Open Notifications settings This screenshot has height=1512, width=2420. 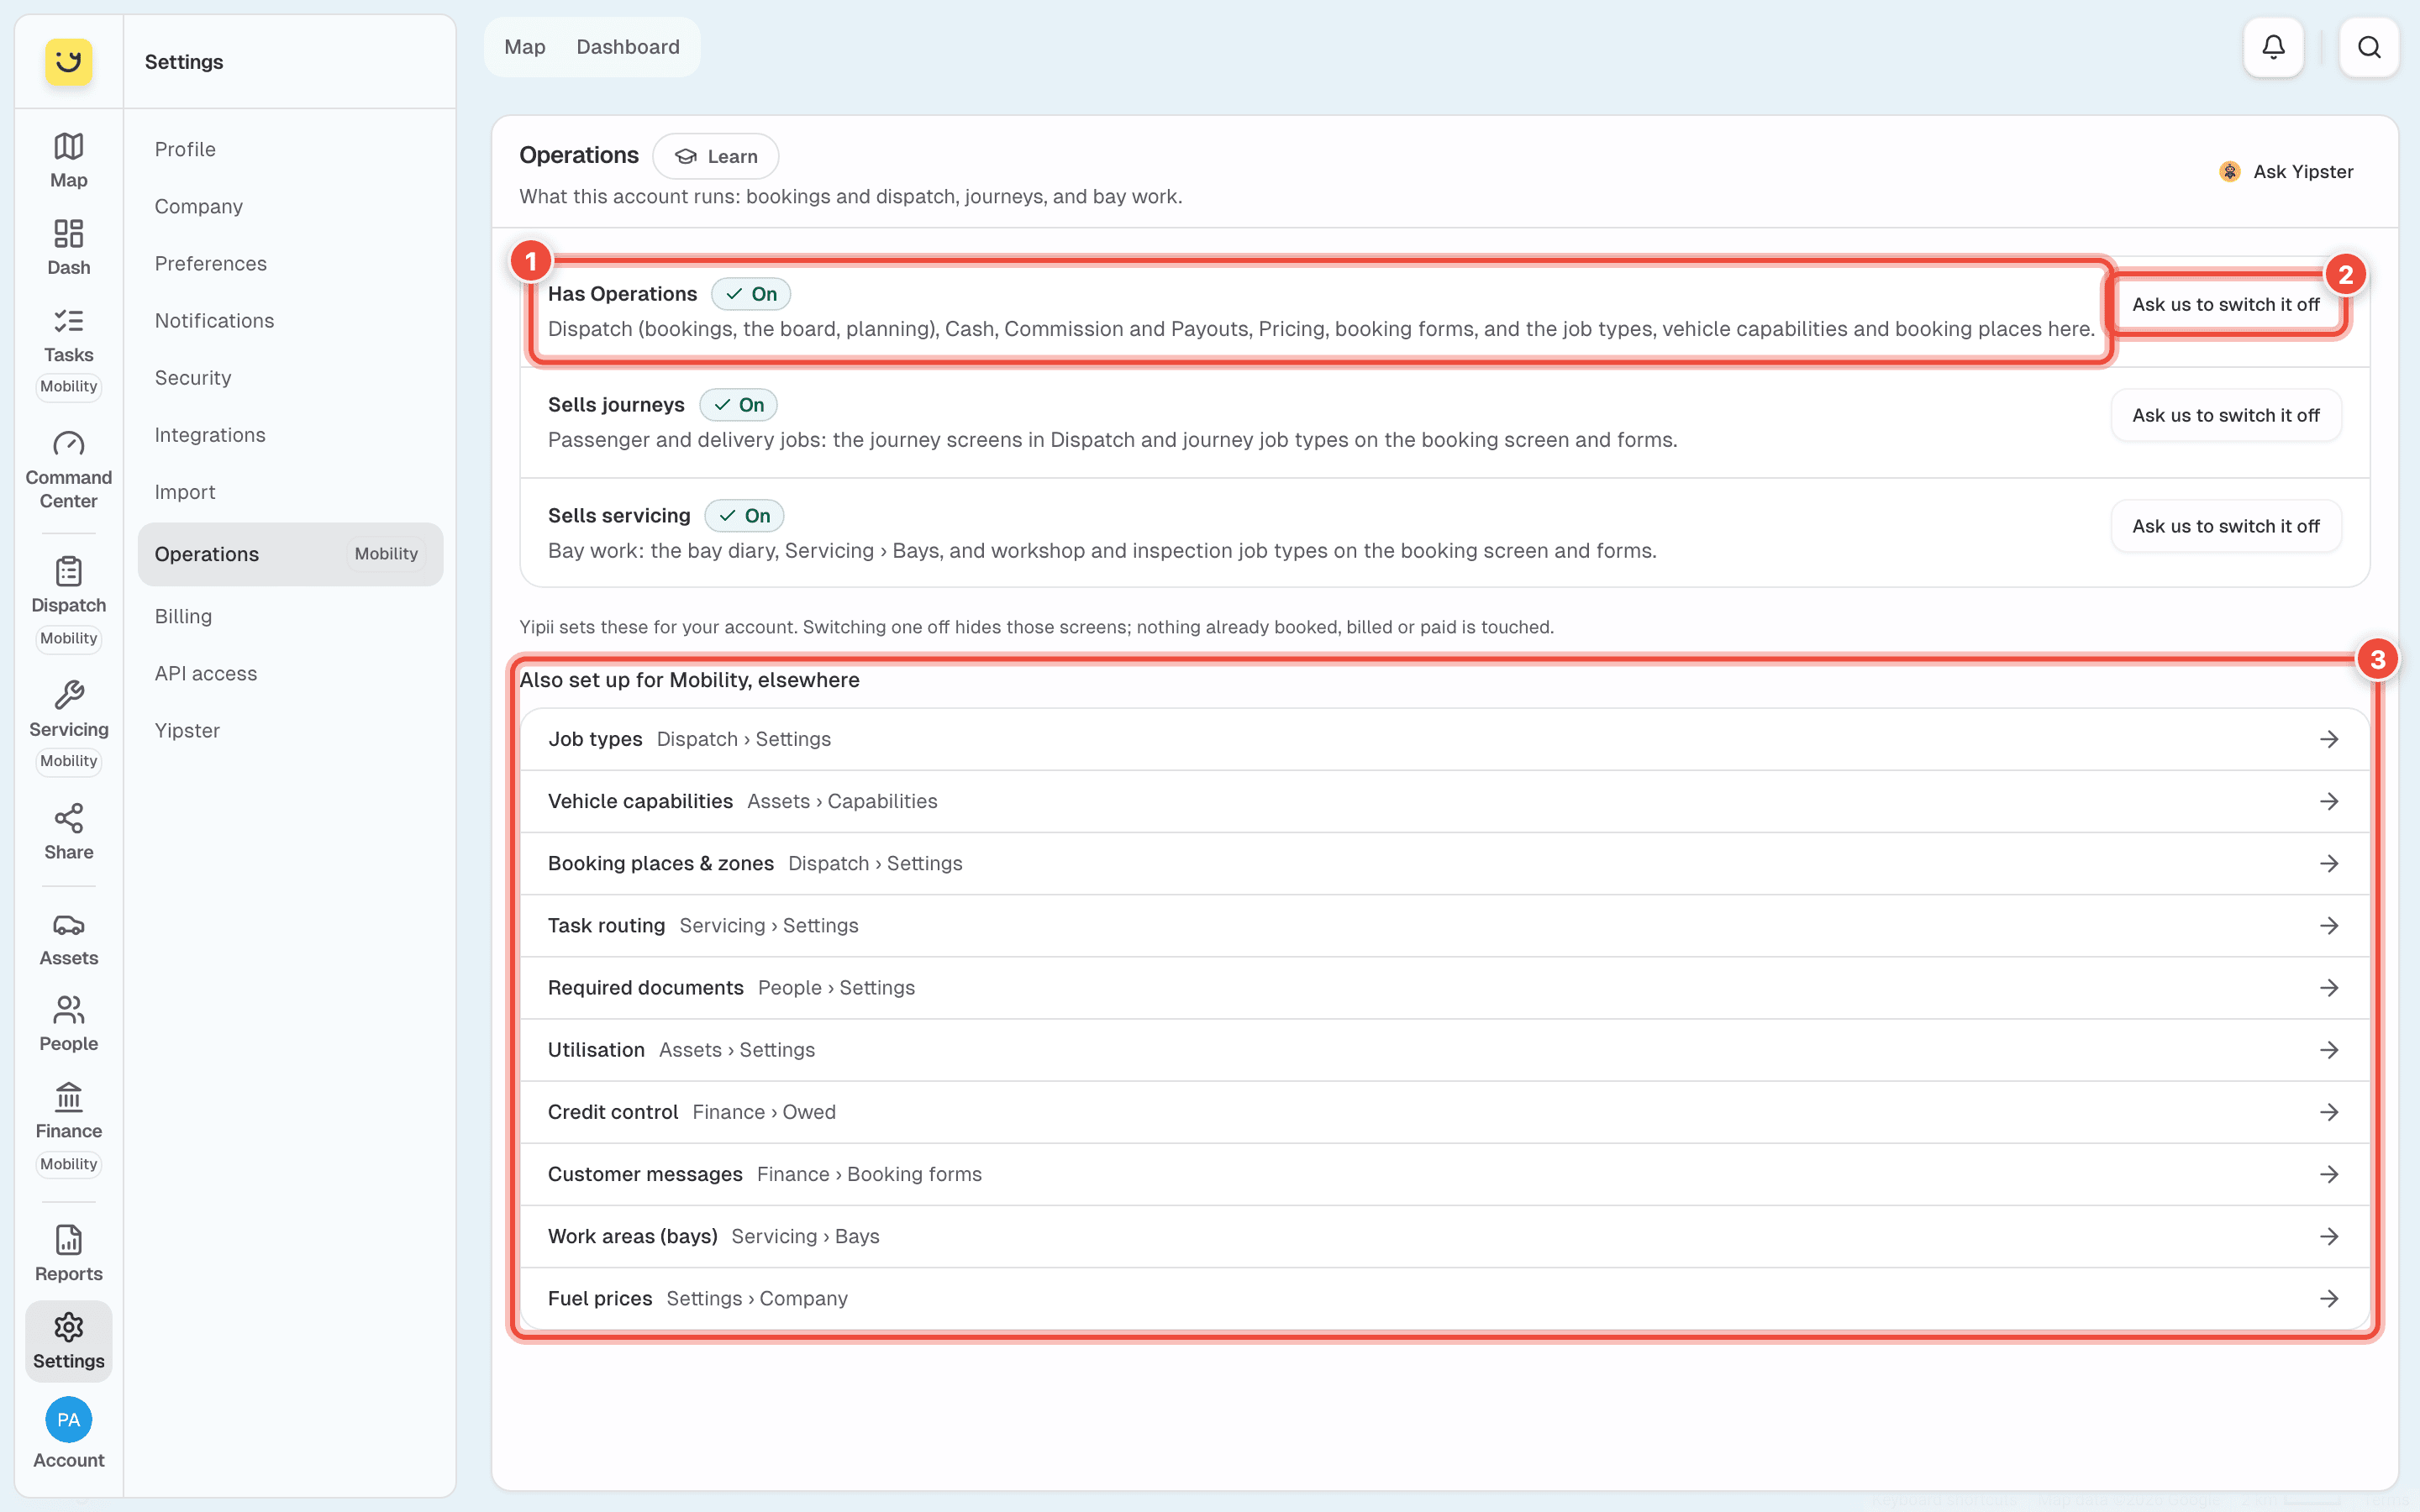290,320
